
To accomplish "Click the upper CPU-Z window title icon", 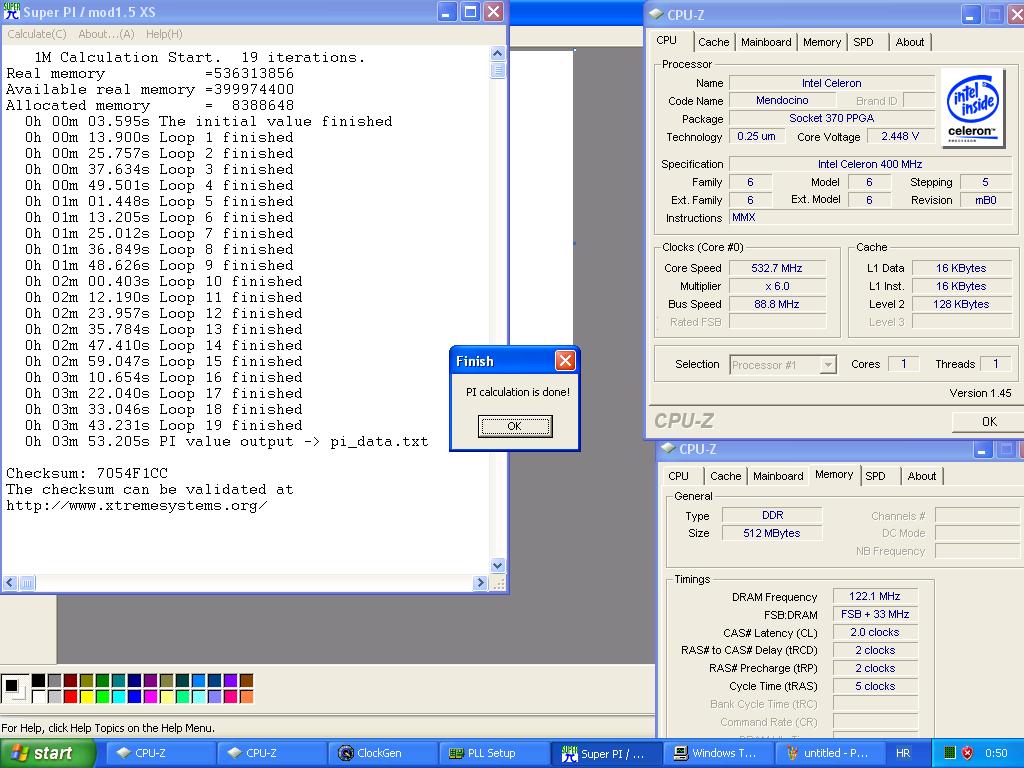I will 657,14.
